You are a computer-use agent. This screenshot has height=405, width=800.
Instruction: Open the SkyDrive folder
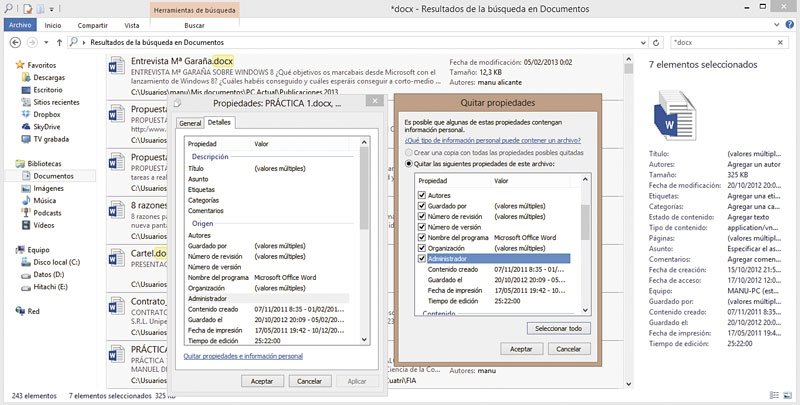pos(46,126)
